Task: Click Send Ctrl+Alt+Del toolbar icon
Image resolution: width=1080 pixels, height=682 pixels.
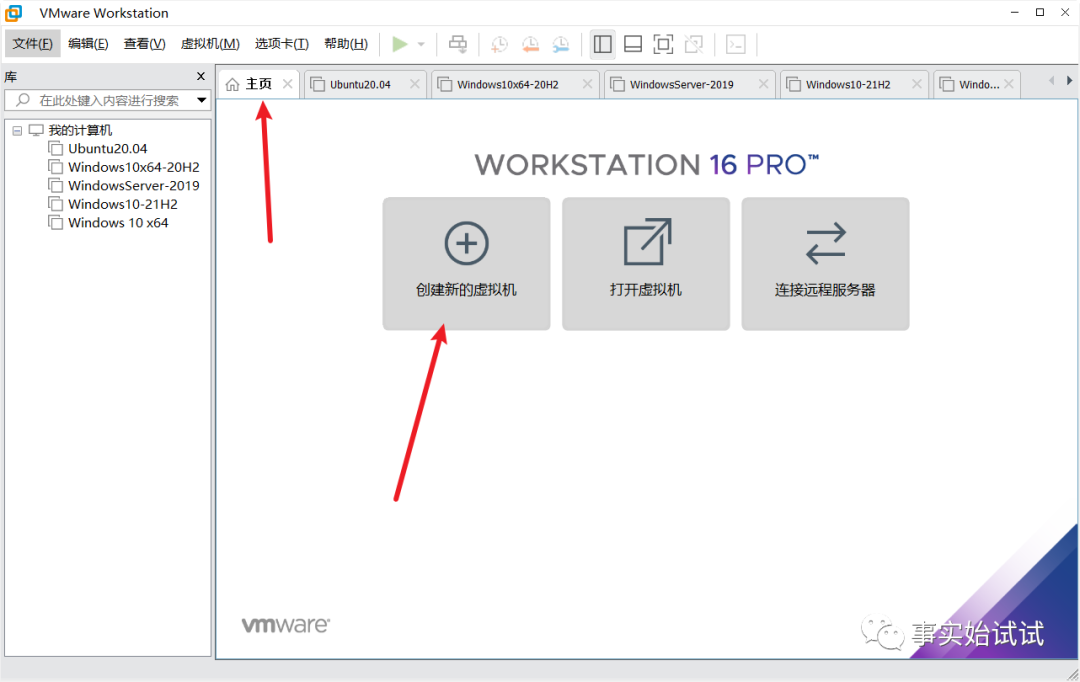Action: (x=457, y=44)
